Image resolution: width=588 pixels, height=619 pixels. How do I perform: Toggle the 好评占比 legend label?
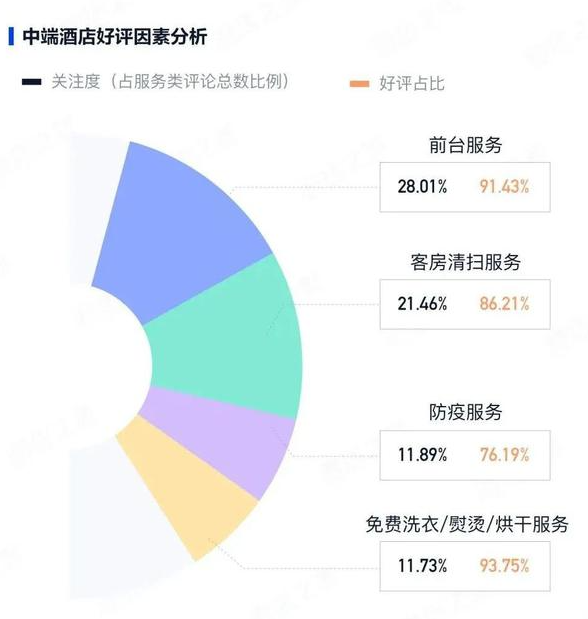point(412,84)
